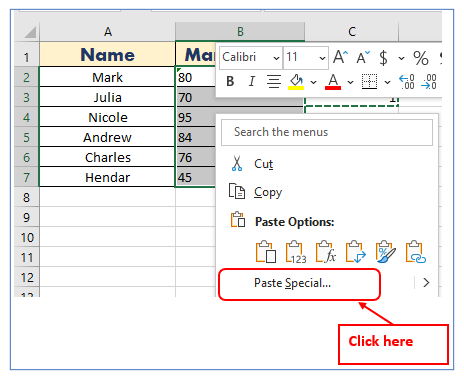This screenshot has width=464, height=378.
Task: Apply accounting dollar format
Action: tap(383, 57)
